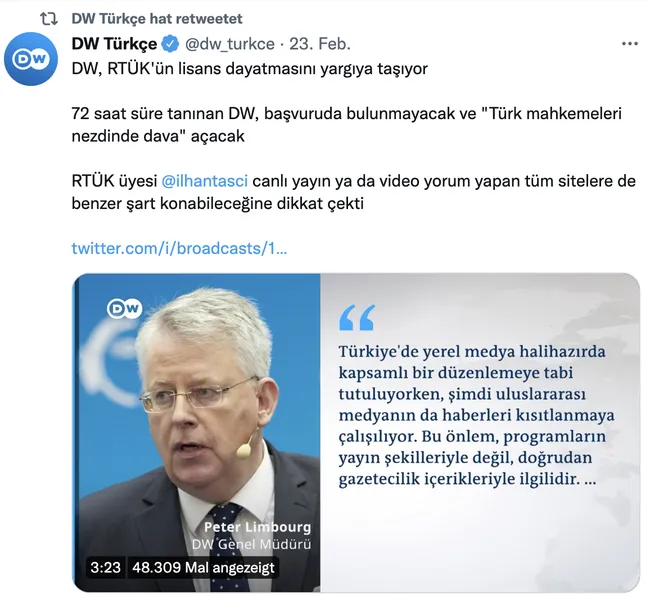The image size is (650, 595).
Task: Click the 'DW Genel Müdürü' caption
Action: (251, 544)
